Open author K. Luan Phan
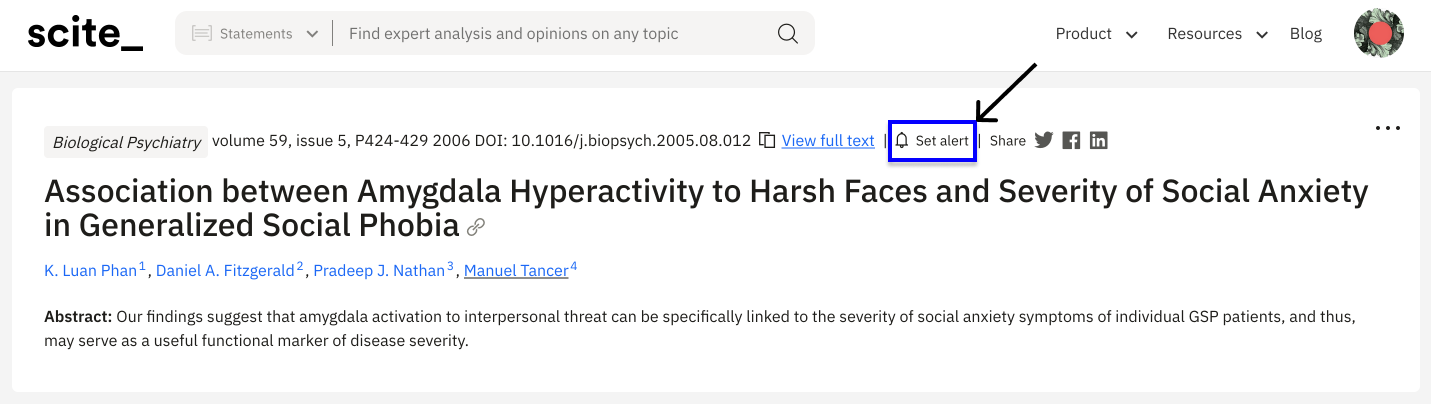The height and width of the screenshot is (404, 1431). click(90, 271)
